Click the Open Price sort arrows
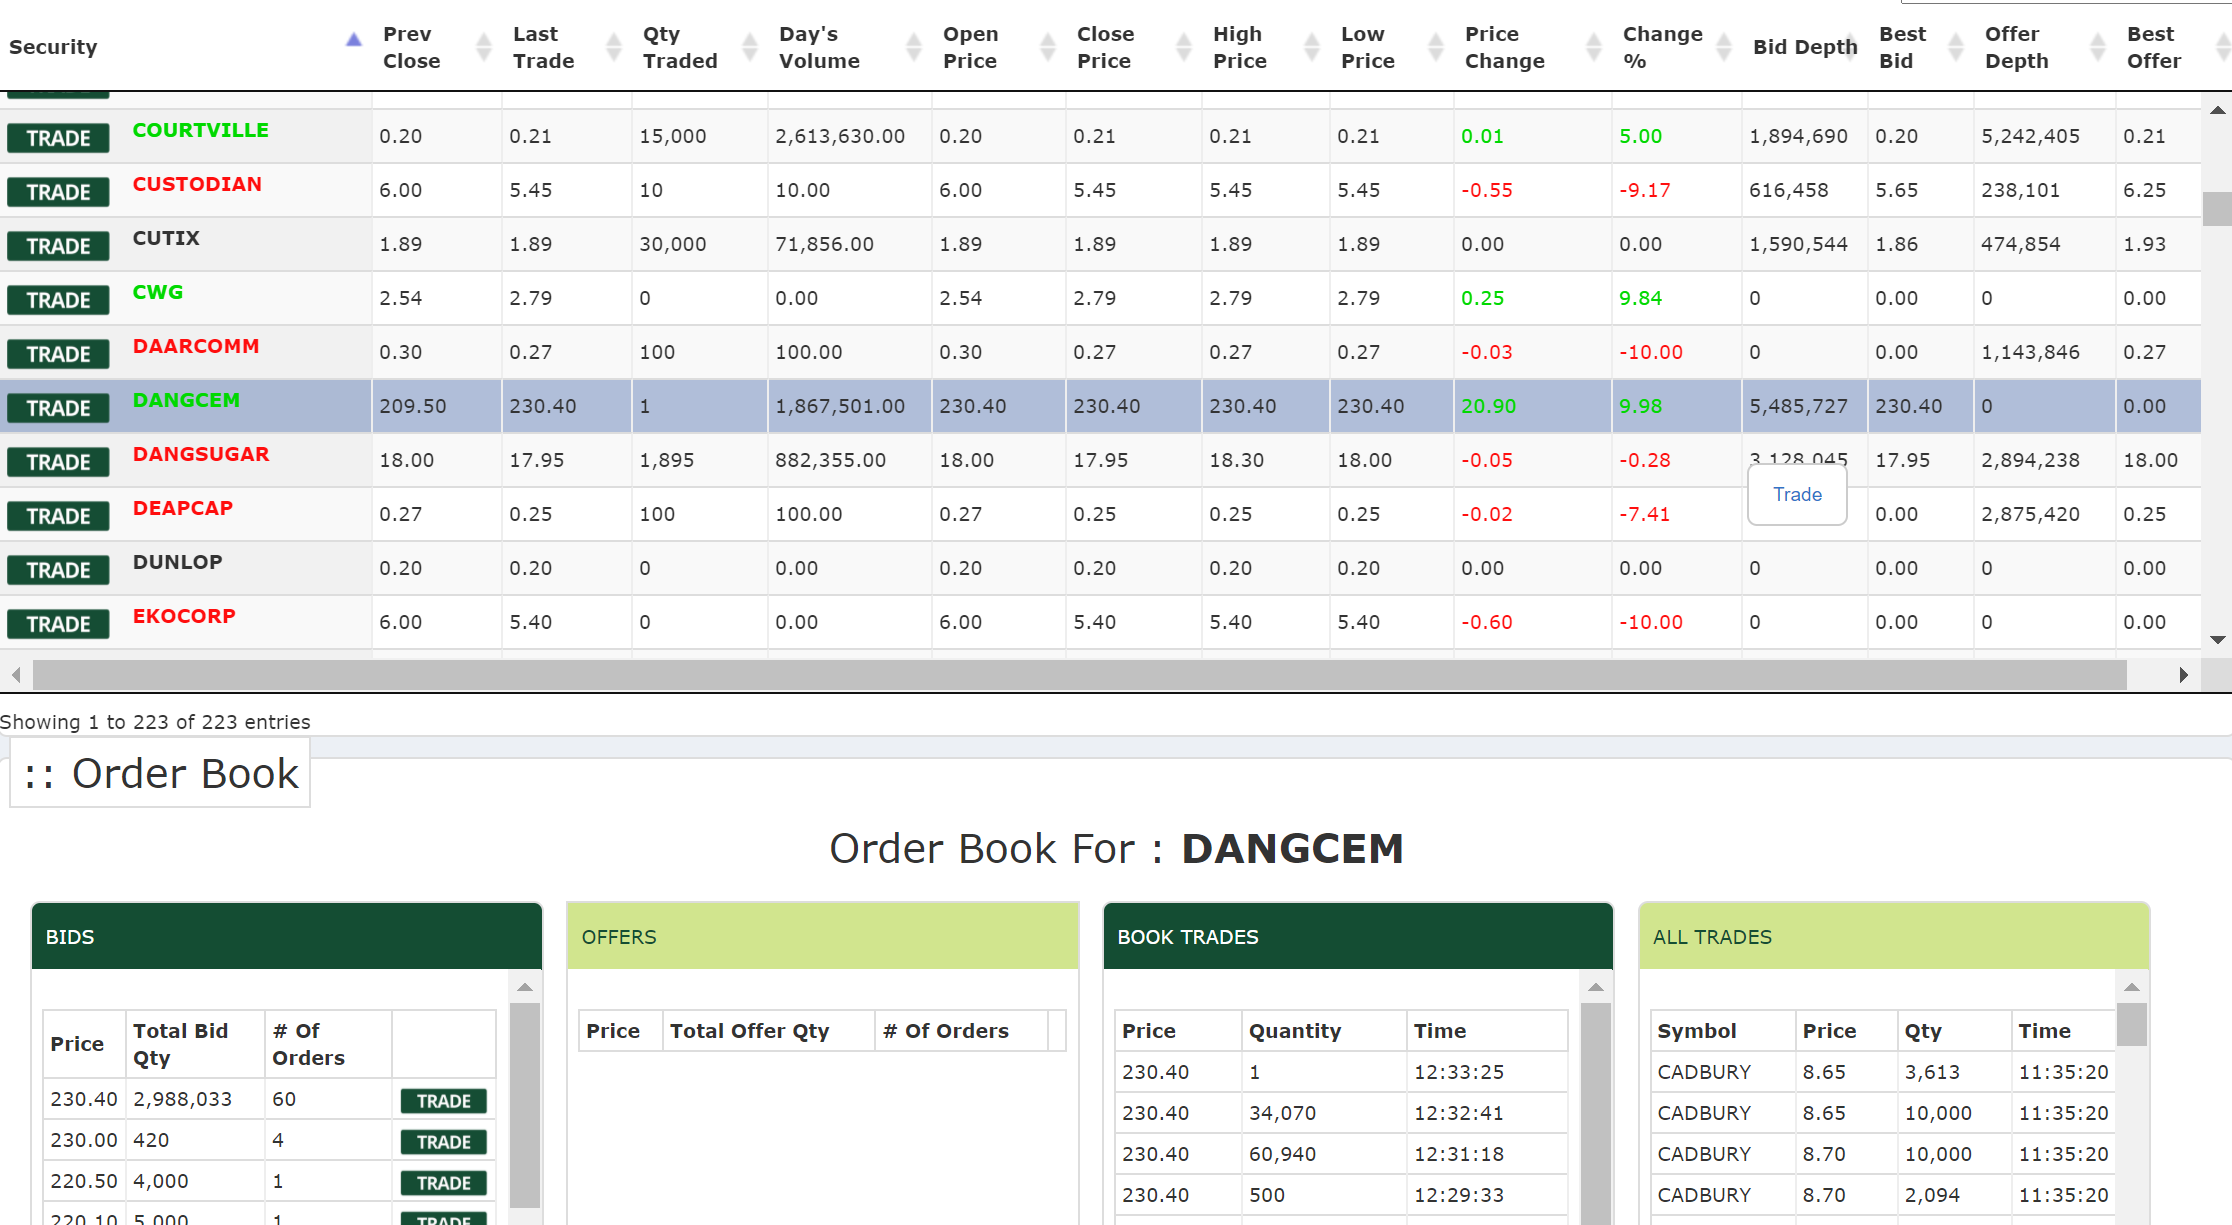2232x1225 pixels. click(x=1048, y=47)
